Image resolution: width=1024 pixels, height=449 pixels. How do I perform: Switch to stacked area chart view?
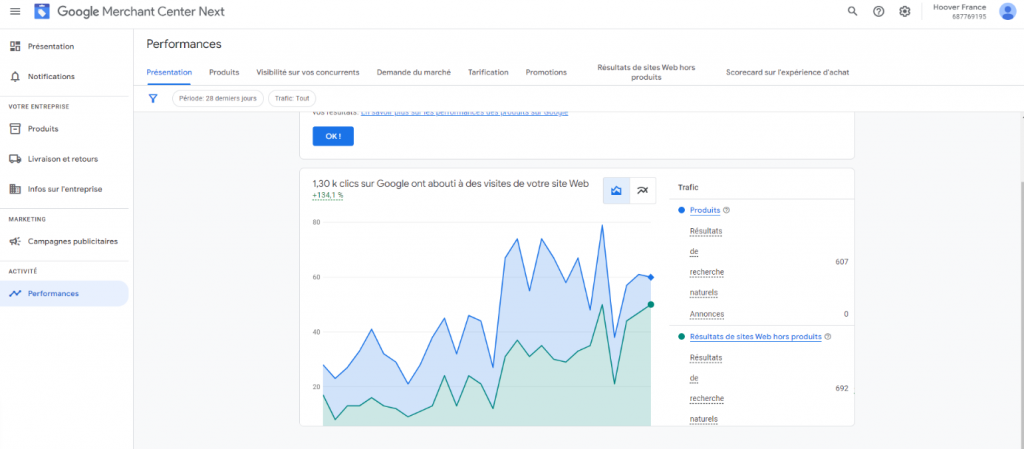[617, 190]
